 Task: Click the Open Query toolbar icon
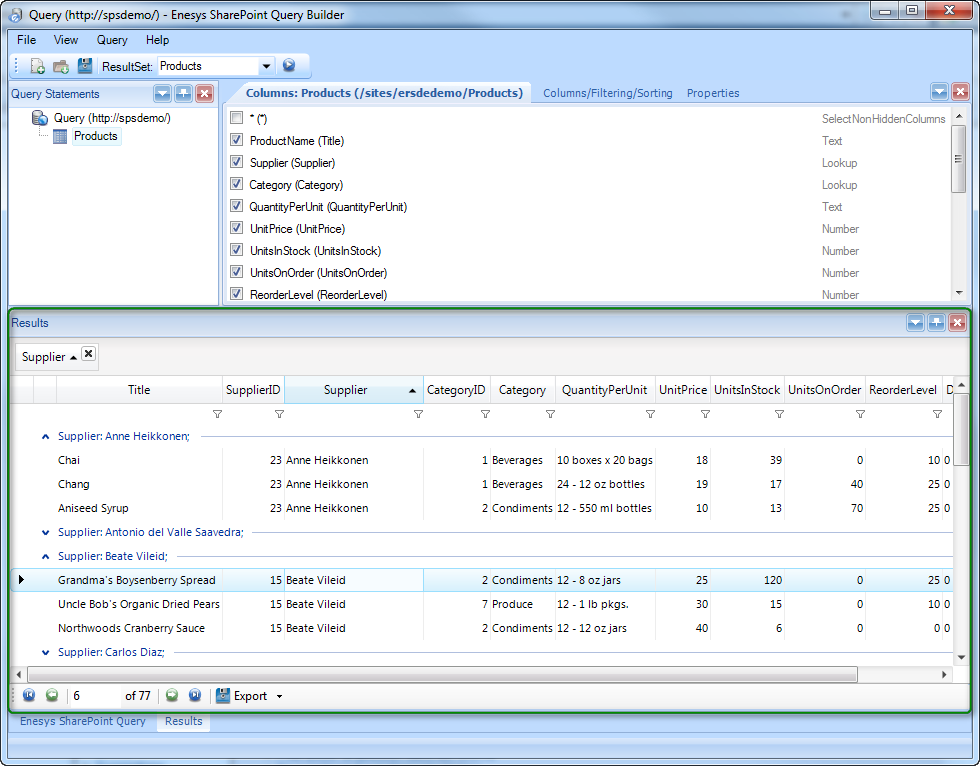pyautogui.click(x=61, y=66)
